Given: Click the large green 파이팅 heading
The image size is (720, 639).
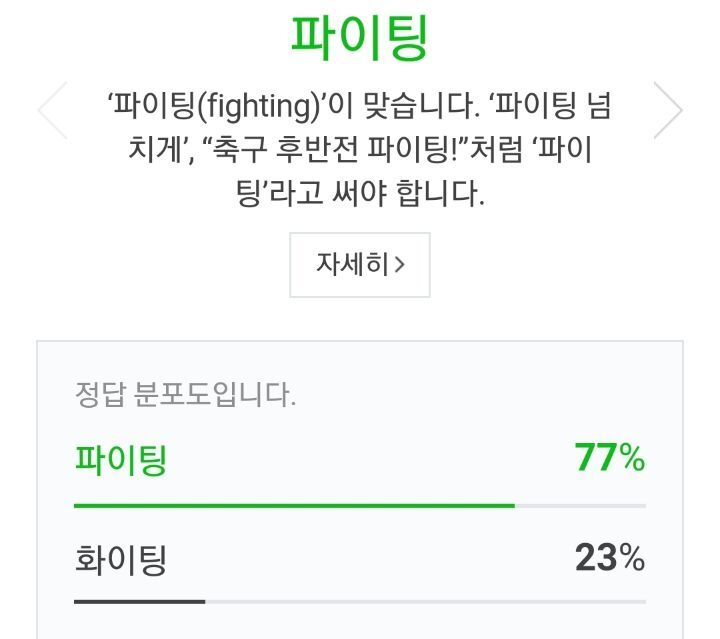Looking at the screenshot, I should coord(360,37).
